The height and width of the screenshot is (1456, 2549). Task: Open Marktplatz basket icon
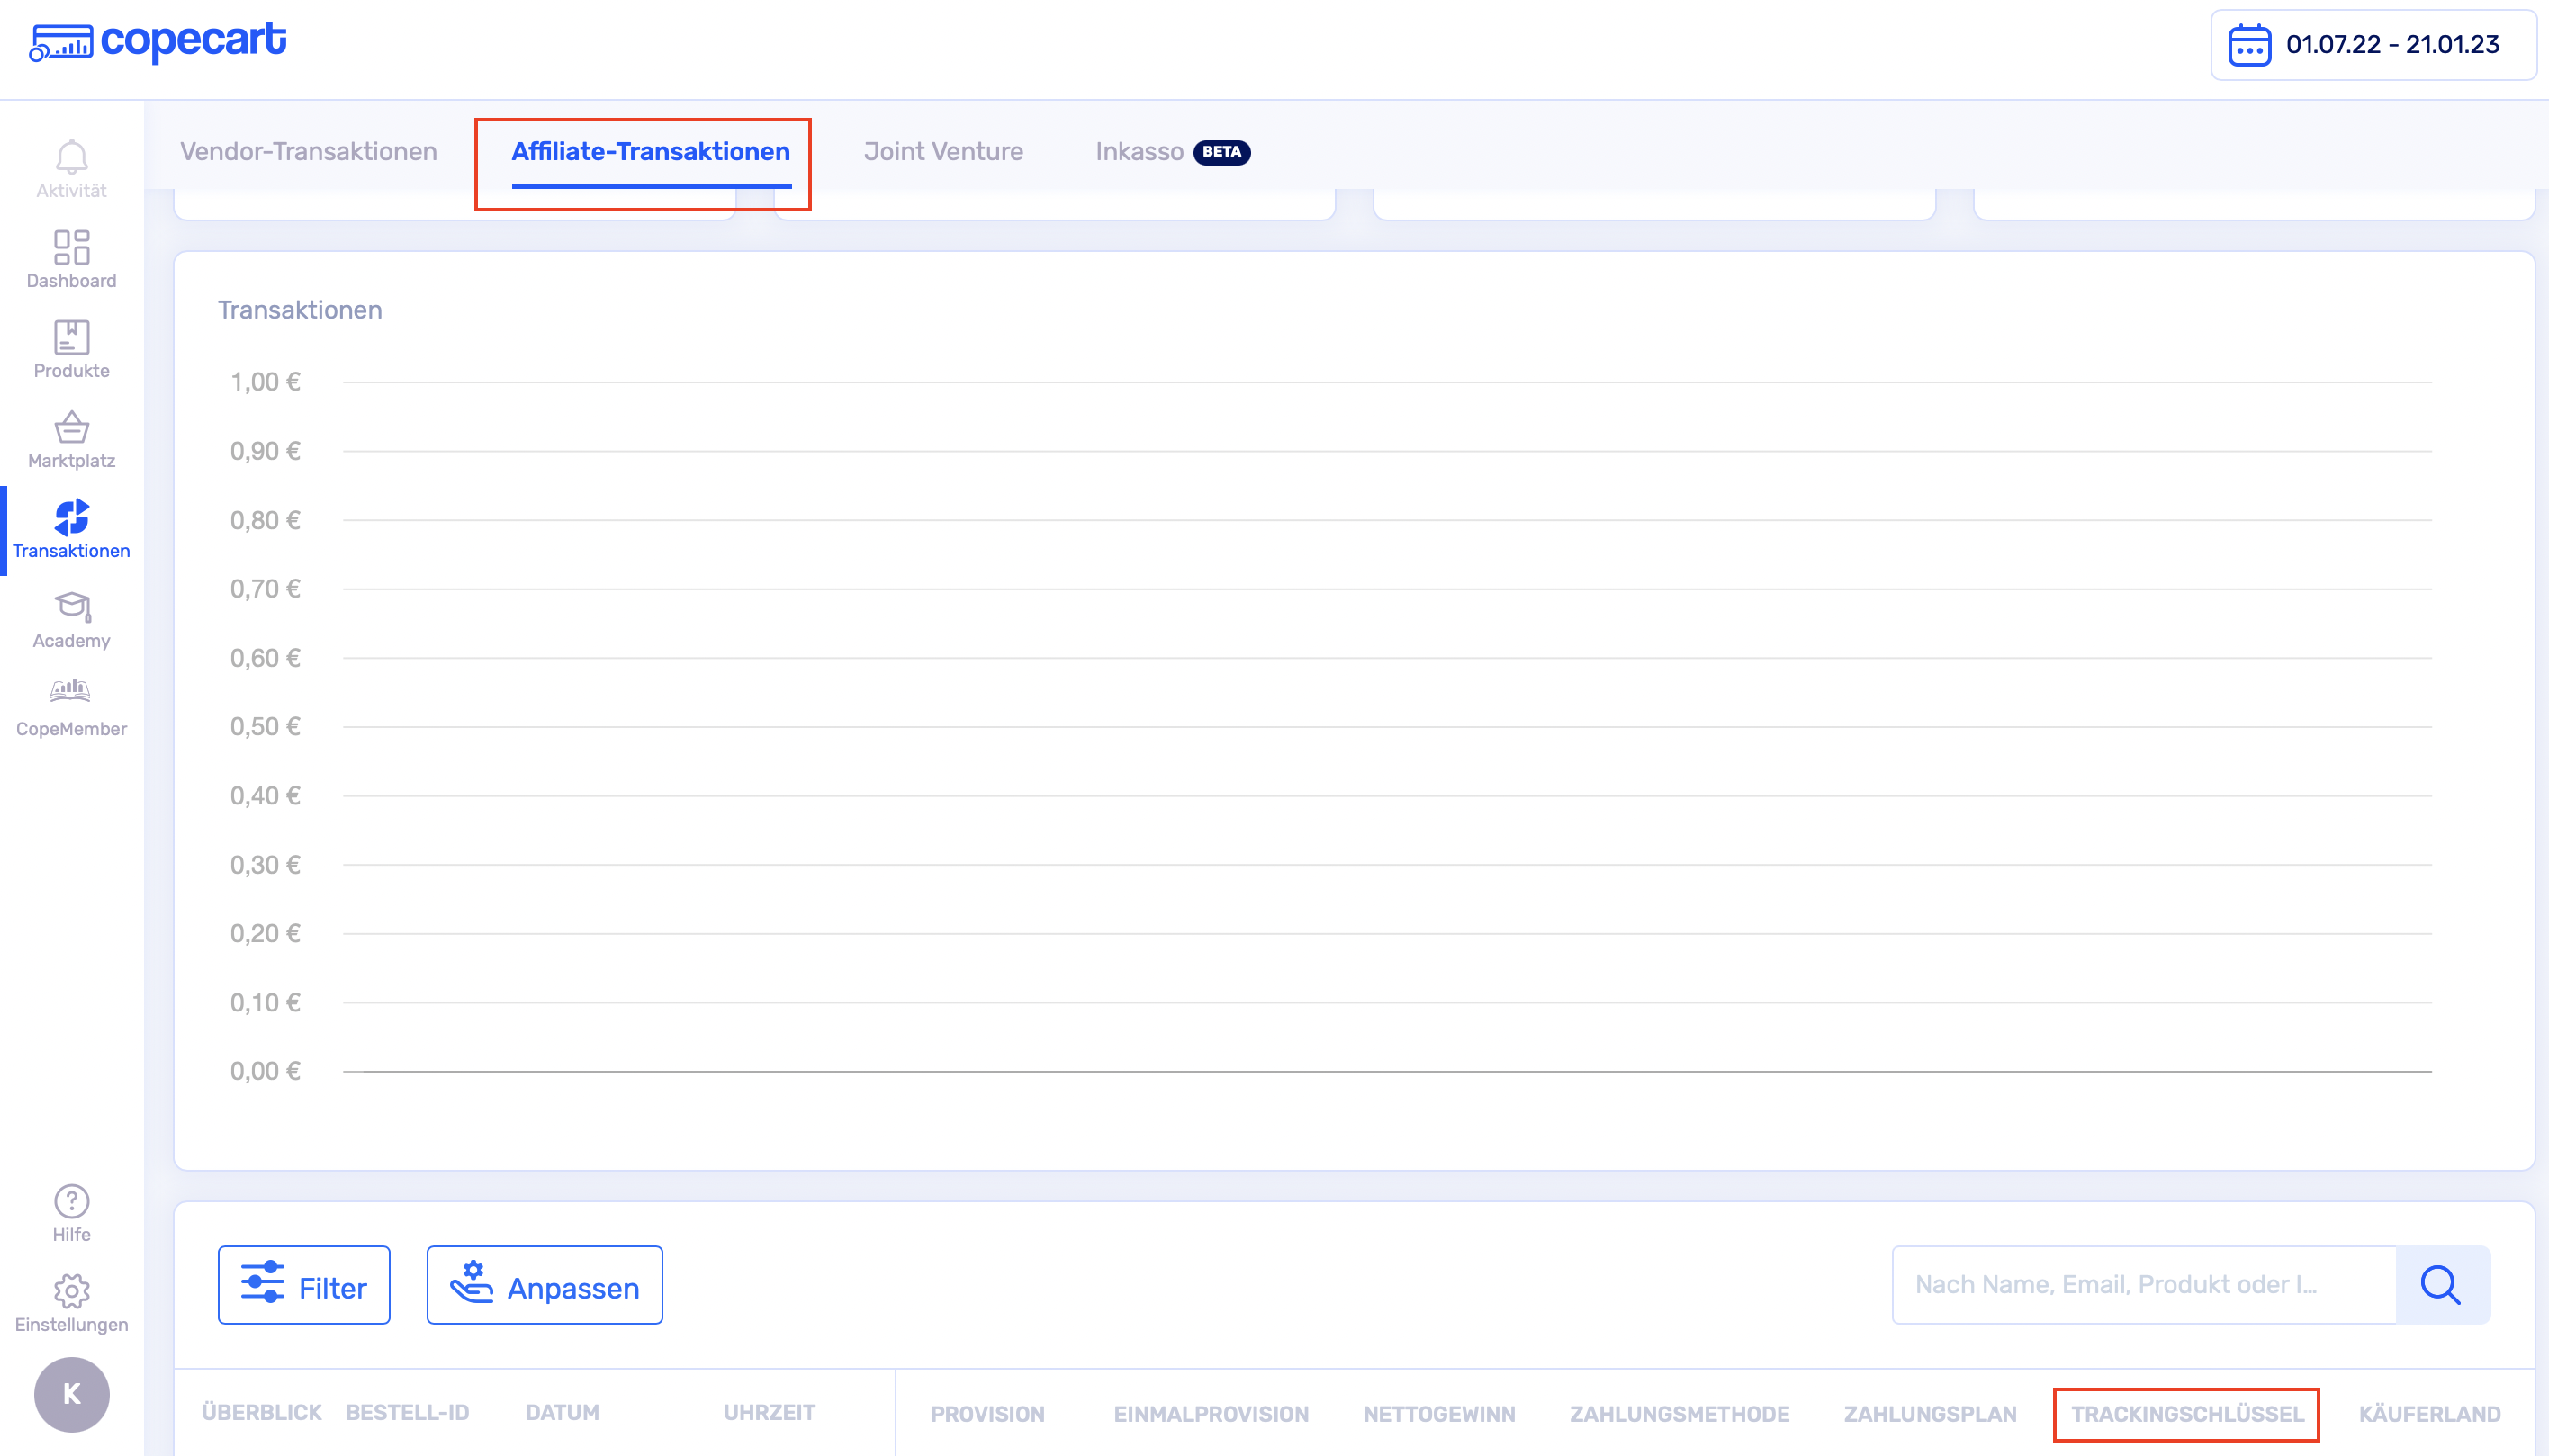(x=71, y=439)
